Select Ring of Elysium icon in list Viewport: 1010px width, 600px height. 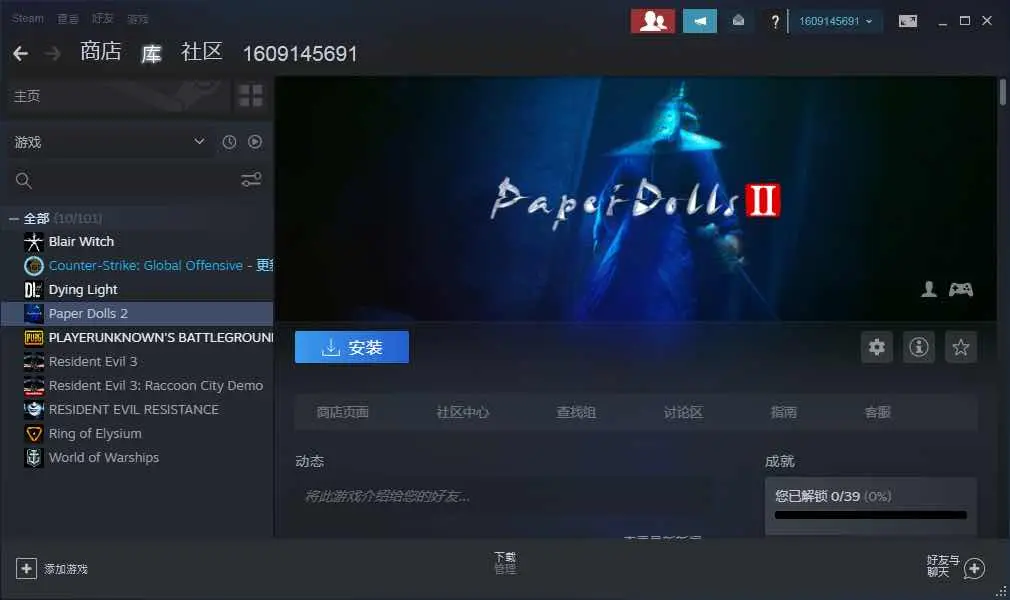pos(33,434)
